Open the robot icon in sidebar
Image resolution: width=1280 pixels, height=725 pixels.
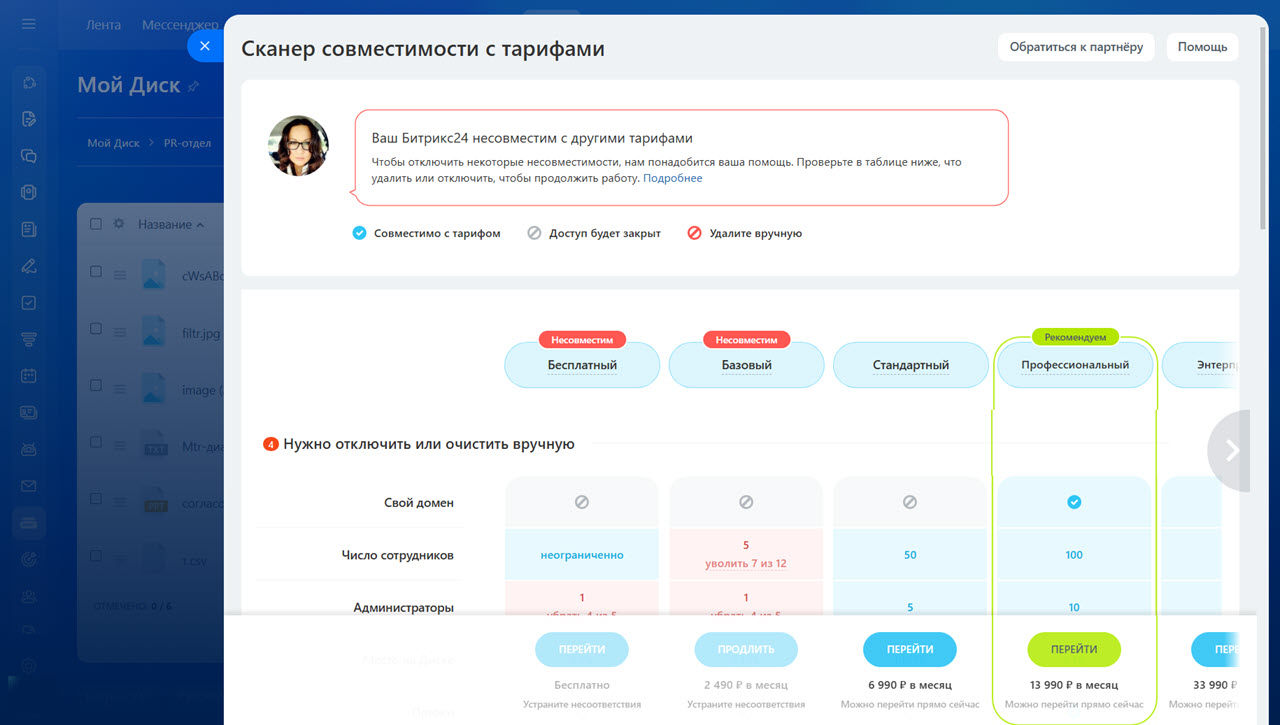tap(28, 449)
